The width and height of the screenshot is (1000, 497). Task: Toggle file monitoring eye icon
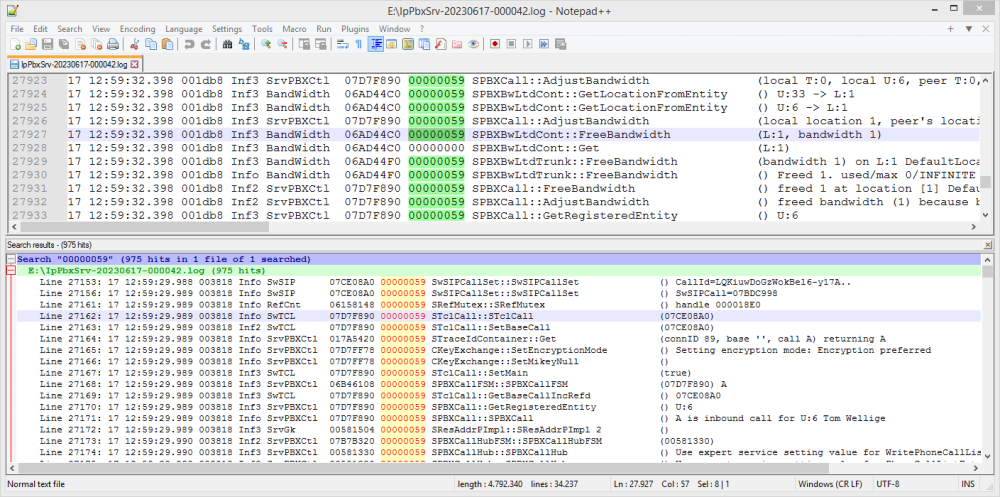coord(473,44)
